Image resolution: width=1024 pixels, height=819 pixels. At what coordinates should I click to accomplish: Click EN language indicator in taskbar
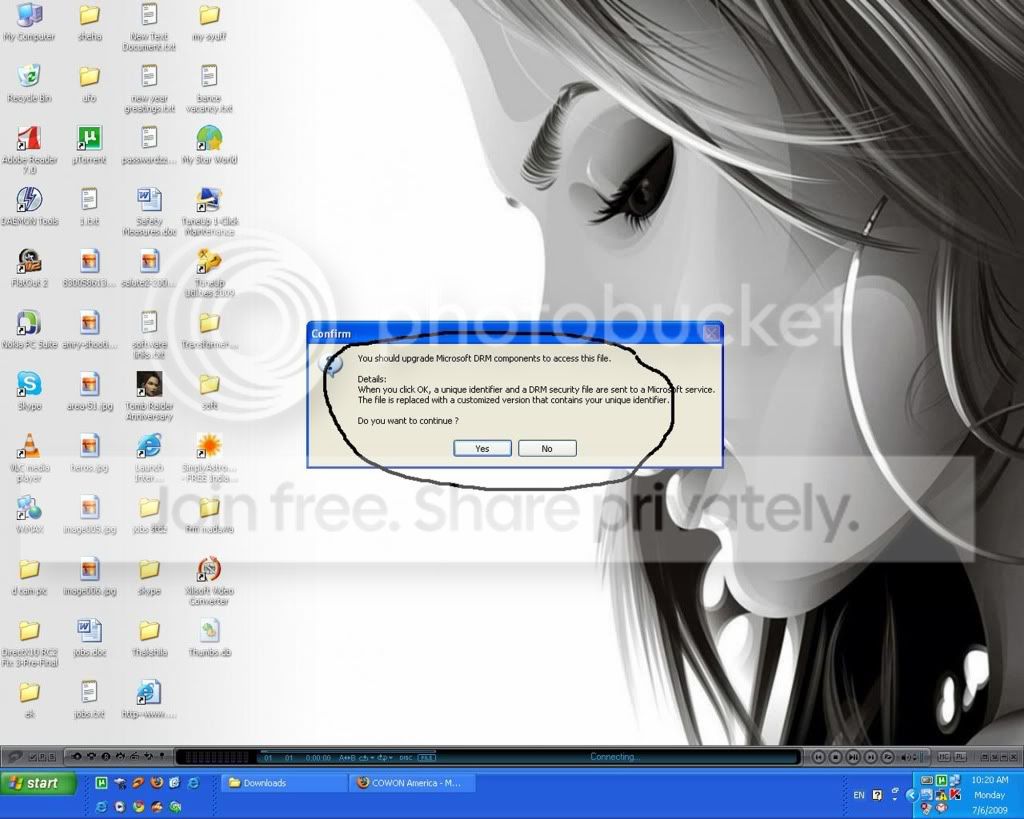pos(859,795)
